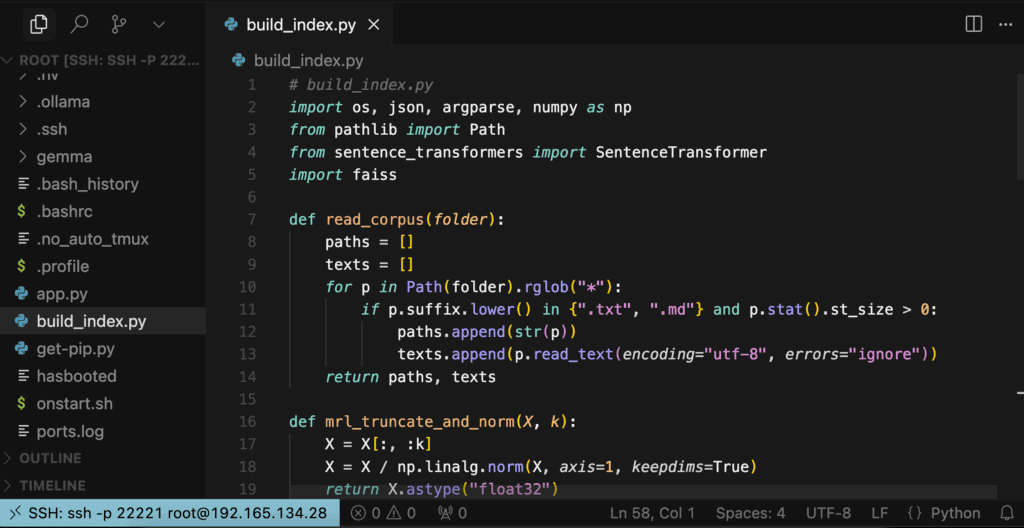Click the shell icon beside onstart.sh
Screen dimensions: 1024x528
coord(23,404)
